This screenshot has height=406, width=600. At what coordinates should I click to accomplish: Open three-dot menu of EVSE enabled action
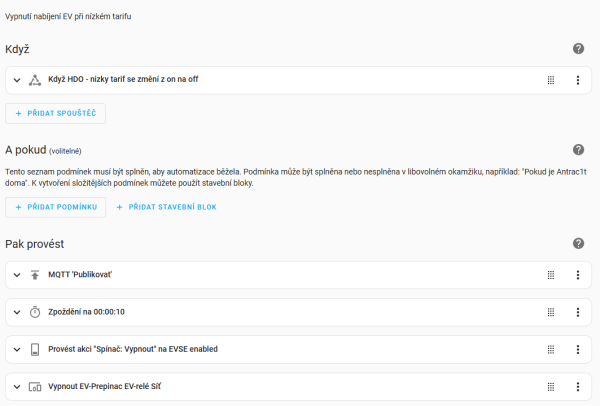[x=578, y=349]
